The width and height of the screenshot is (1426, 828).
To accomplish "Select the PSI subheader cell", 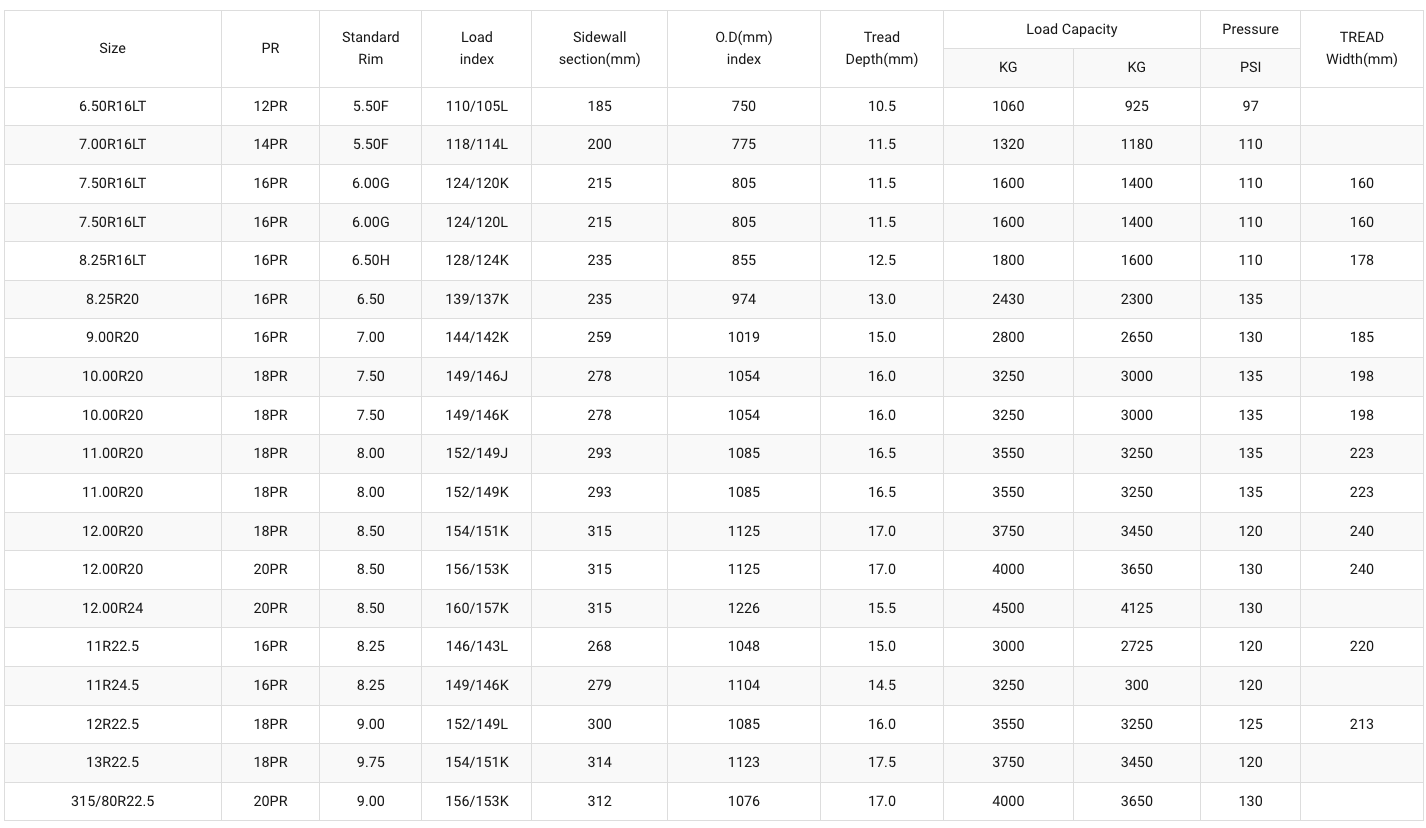I will tap(1250, 67).
